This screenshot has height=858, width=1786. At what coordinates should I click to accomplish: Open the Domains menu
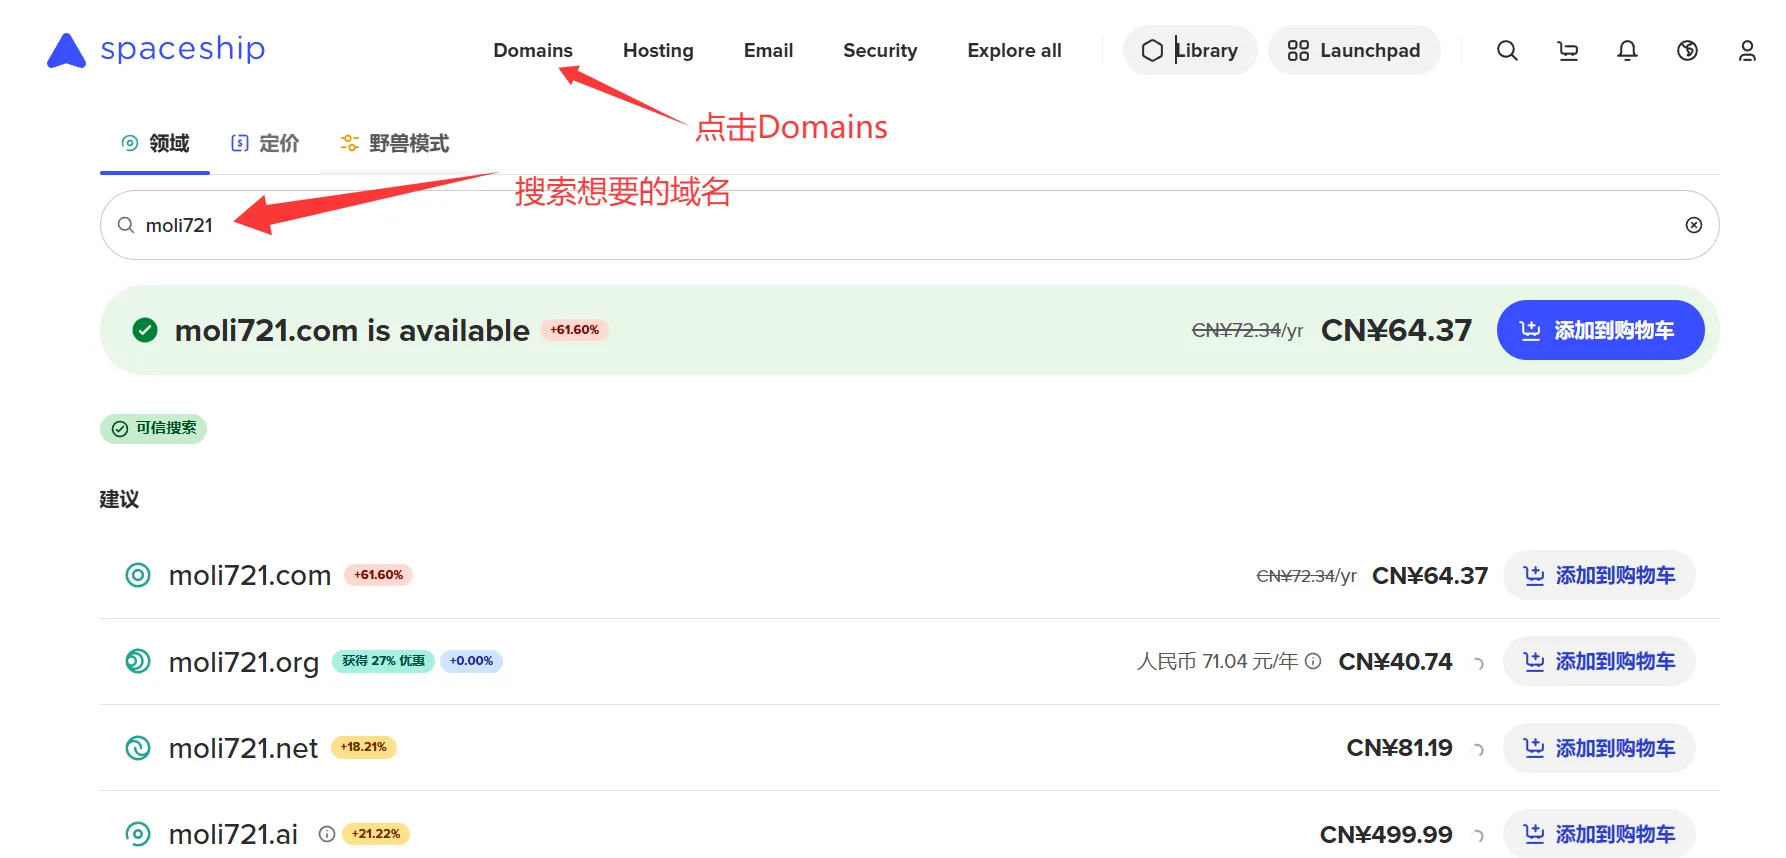533,50
